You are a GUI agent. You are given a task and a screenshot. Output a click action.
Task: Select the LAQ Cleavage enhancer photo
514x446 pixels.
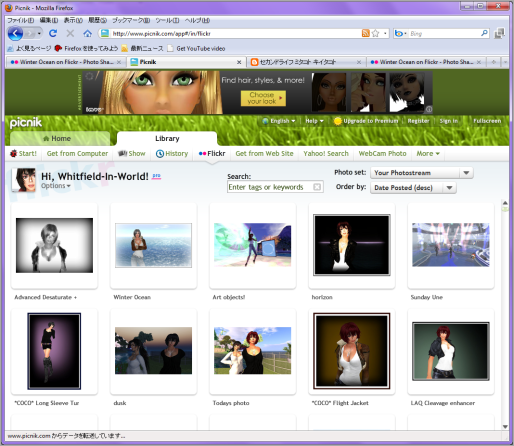[x=451, y=351]
